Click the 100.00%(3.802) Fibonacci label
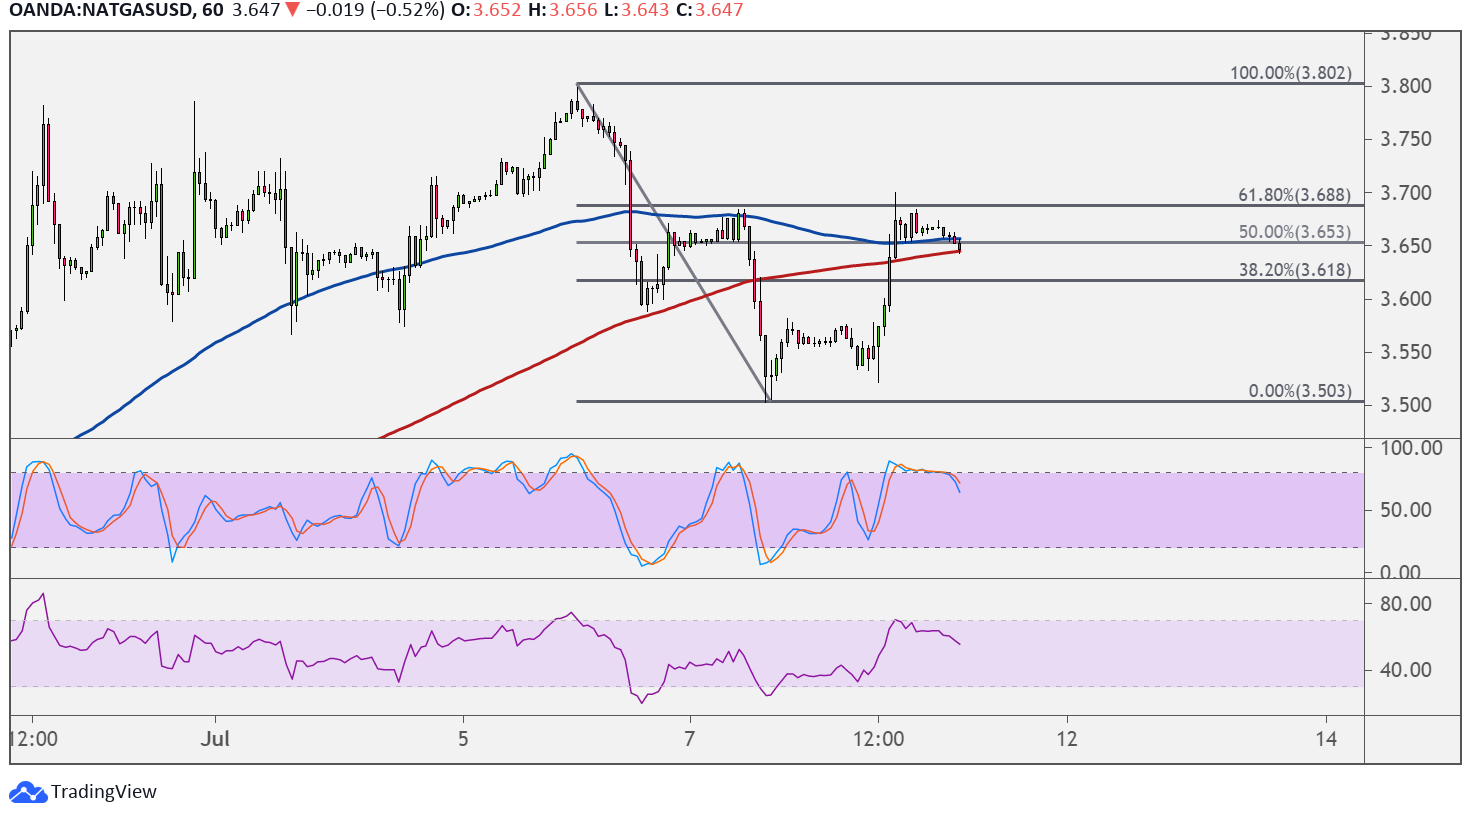Viewport: 1471px width, 819px height. (x=1291, y=73)
